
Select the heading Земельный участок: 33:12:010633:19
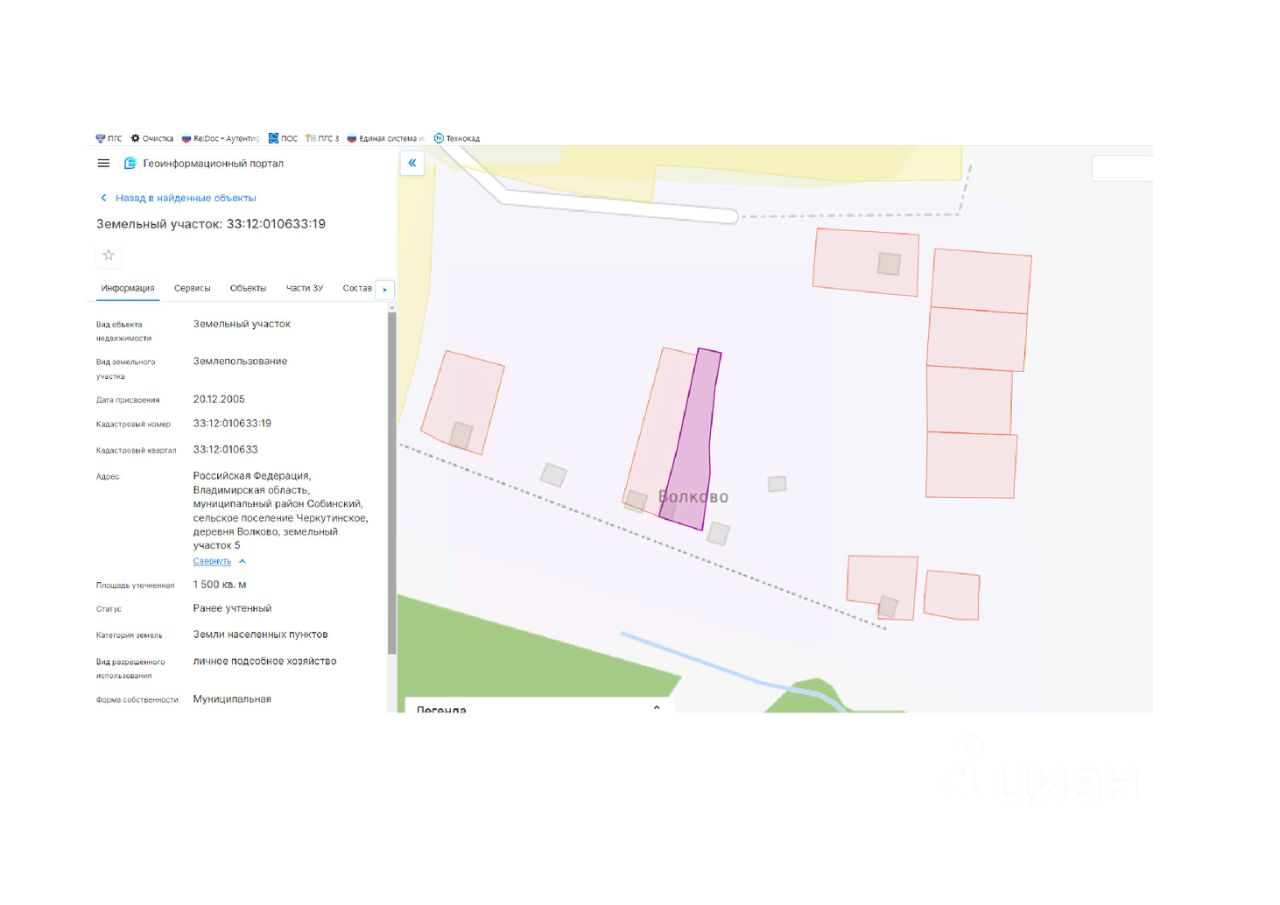[212, 224]
